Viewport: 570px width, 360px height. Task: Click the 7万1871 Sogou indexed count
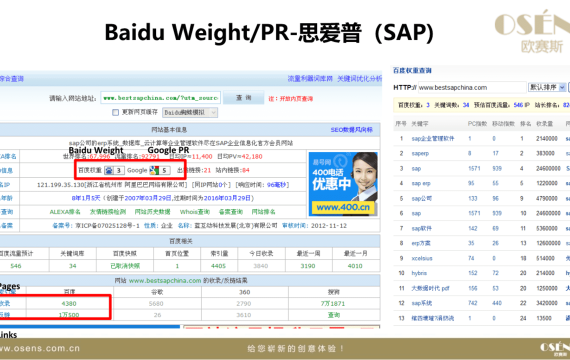click(333, 304)
